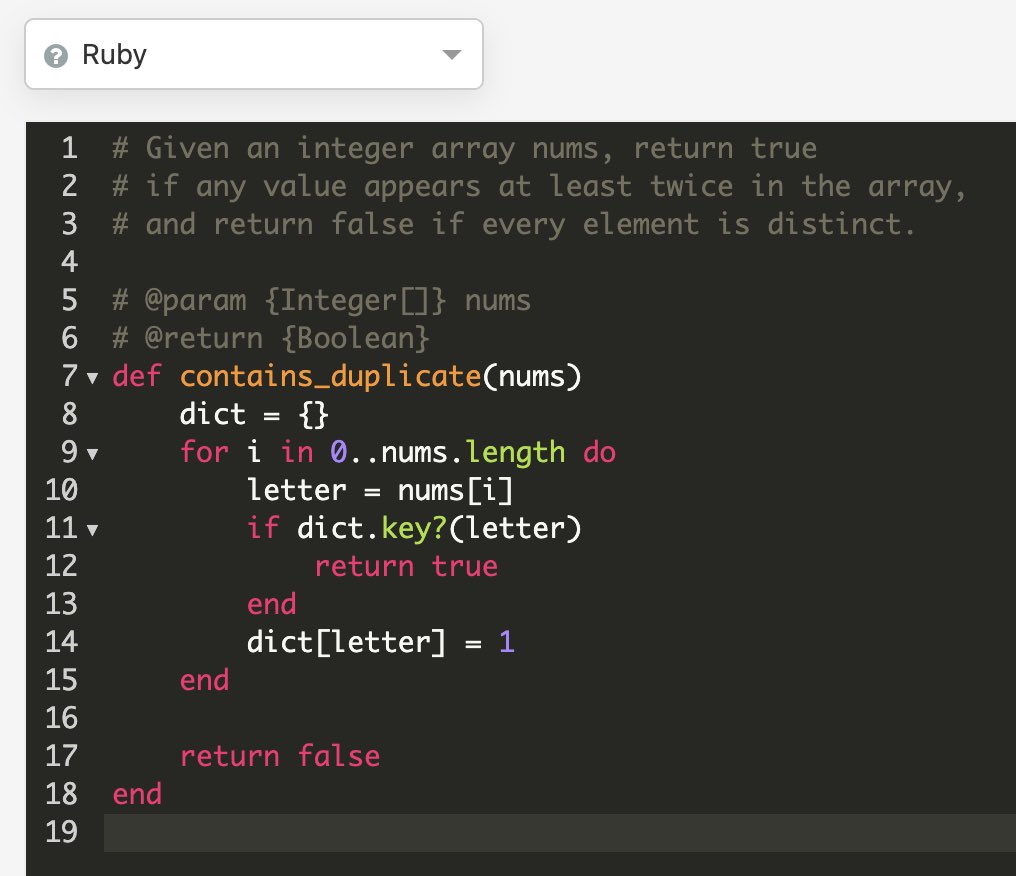Click 'letter = nums[i]' on line 10
Screen dimensions: 1016x876
[x=380, y=490]
